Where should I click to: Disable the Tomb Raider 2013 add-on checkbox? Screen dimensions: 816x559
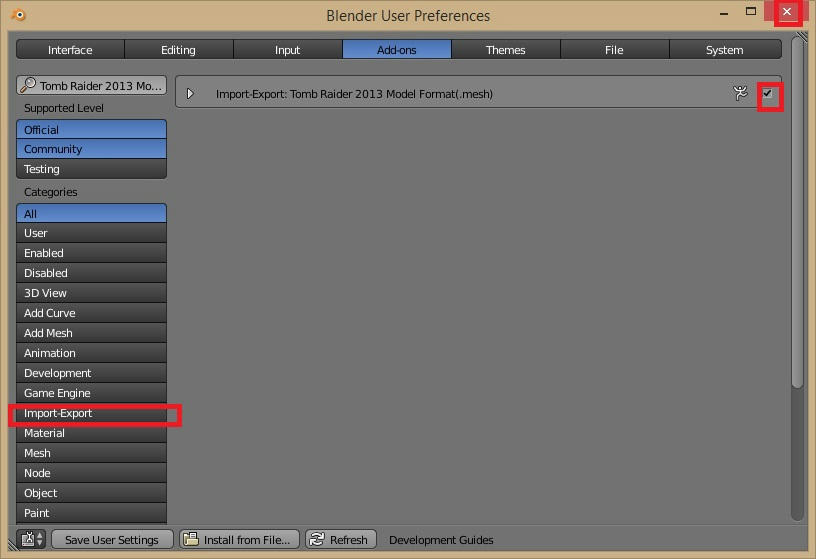coord(768,93)
